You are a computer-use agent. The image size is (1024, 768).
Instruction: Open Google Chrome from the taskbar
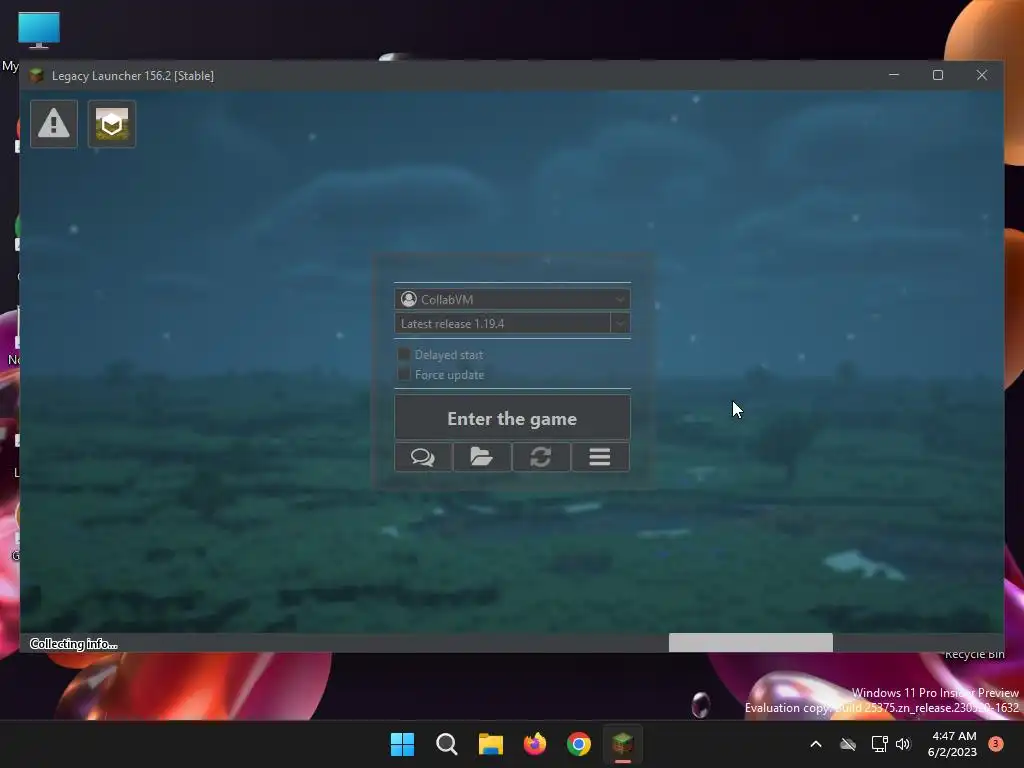coord(579,744)
